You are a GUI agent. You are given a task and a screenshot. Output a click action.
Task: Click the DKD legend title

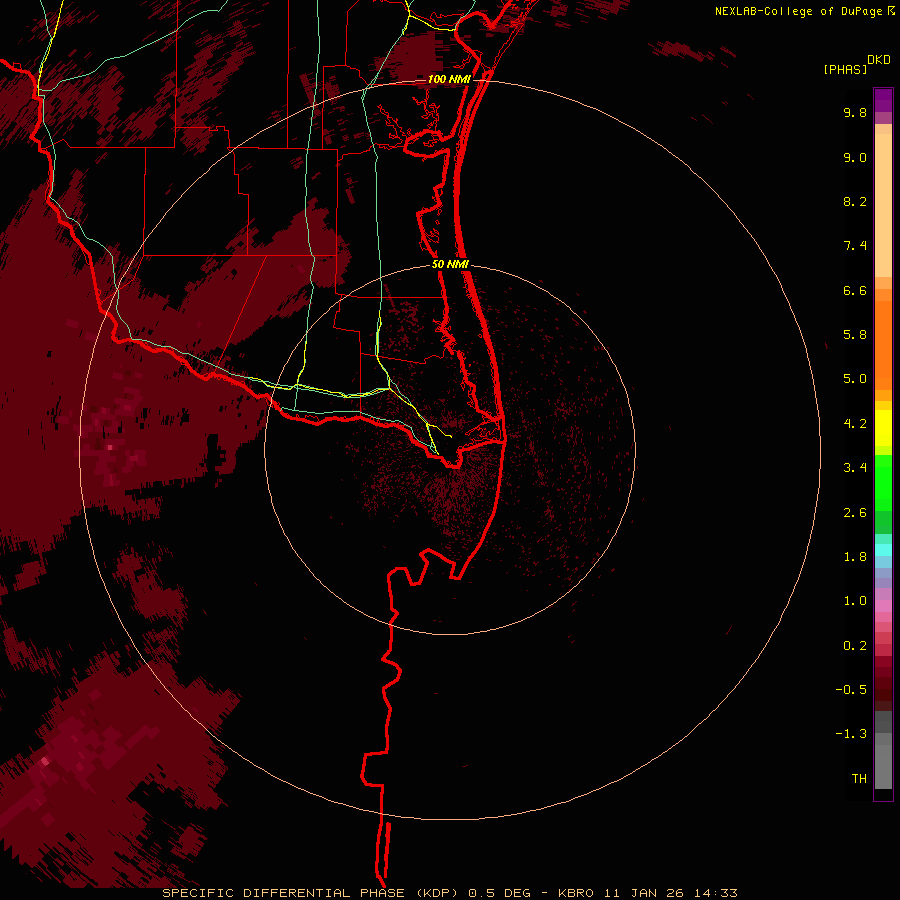pyautogui.click(x=878, y=60)
